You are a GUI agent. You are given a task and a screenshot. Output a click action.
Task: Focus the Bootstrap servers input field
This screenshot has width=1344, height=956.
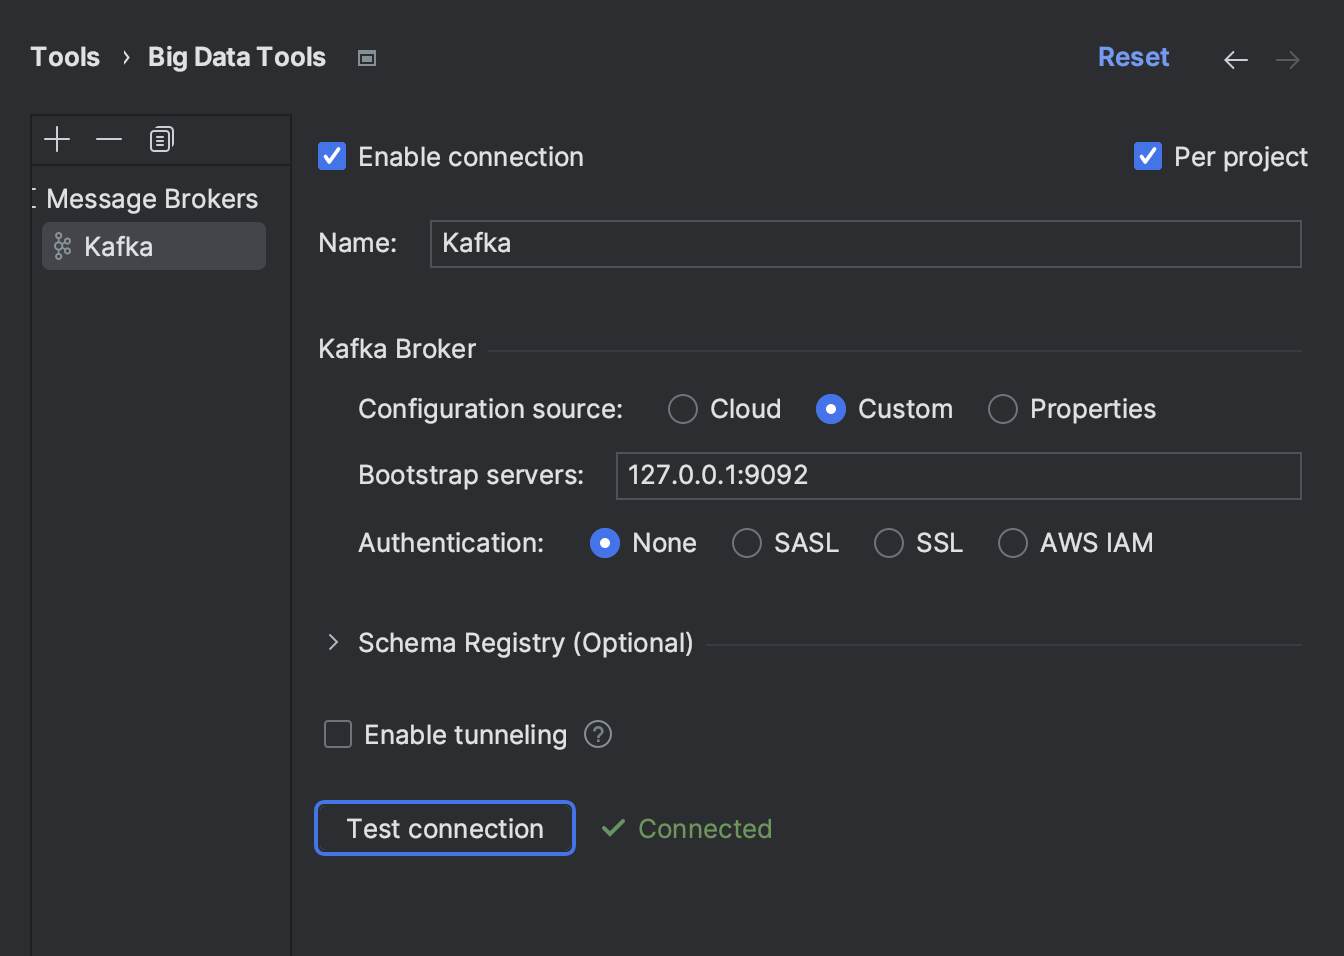point(958,476)
